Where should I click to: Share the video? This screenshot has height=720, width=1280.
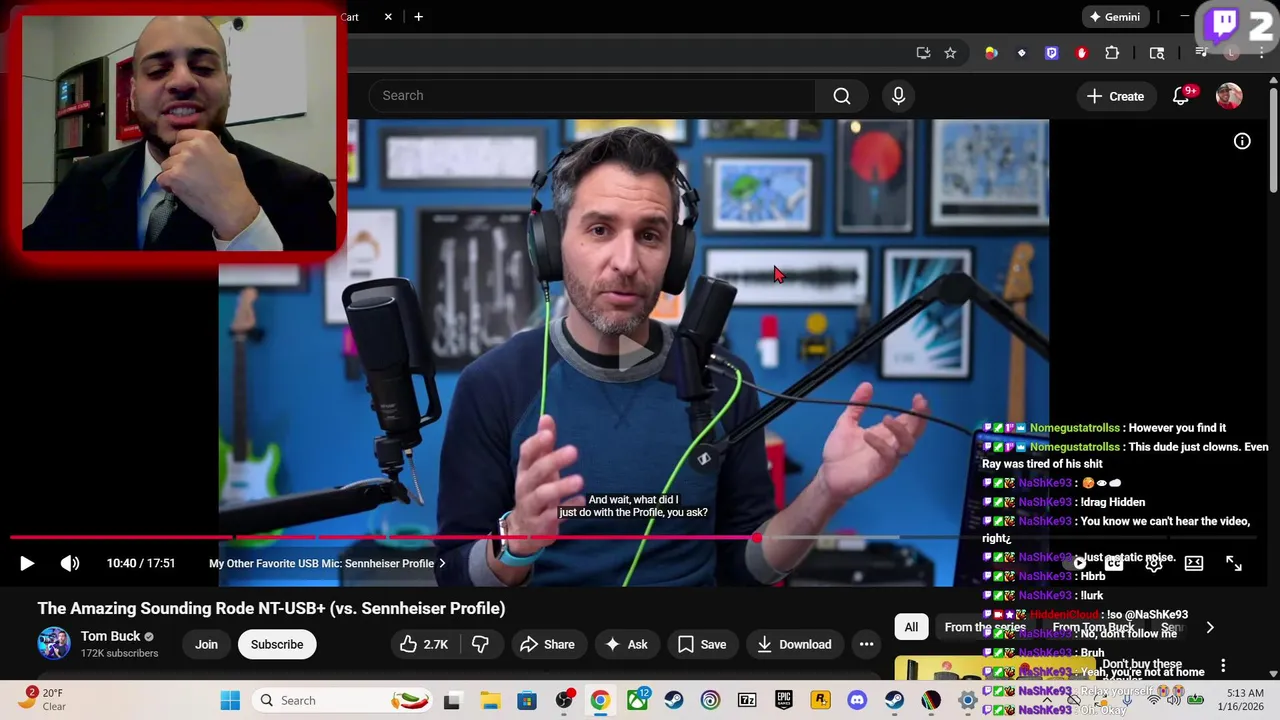coord(547,644)
